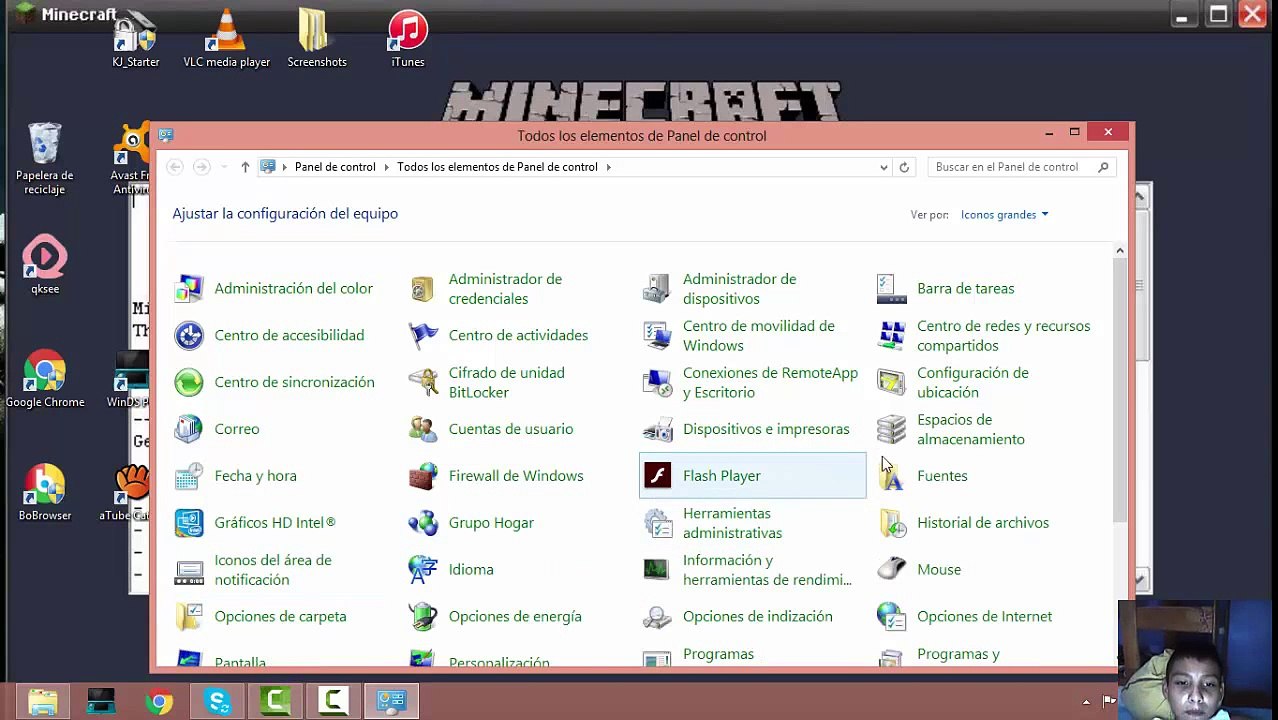Open Chrome from the taskbar
This screenshot has height=720, width=1278.
(159, 701)
